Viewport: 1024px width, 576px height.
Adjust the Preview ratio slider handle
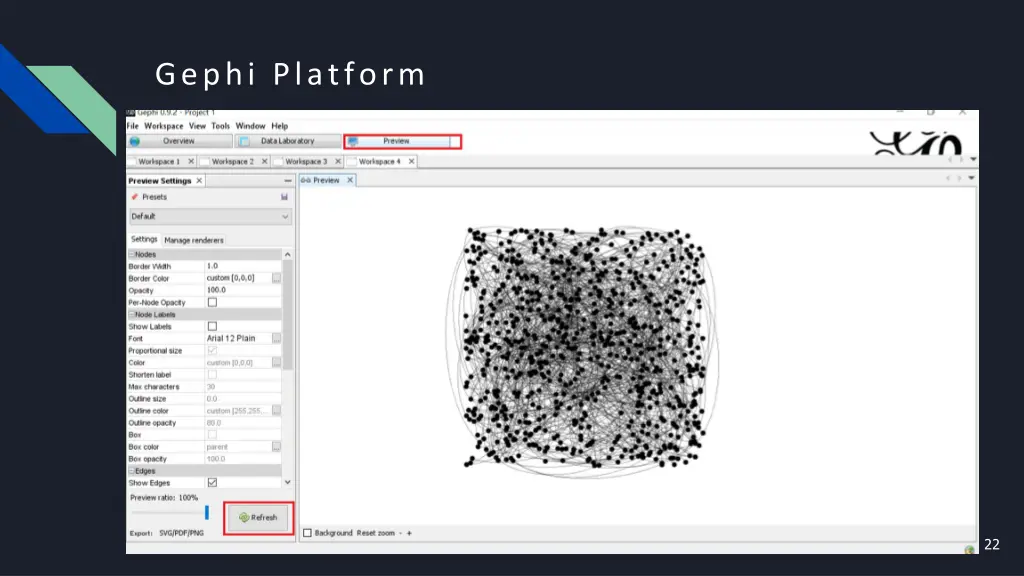click(x=207, y=513)
